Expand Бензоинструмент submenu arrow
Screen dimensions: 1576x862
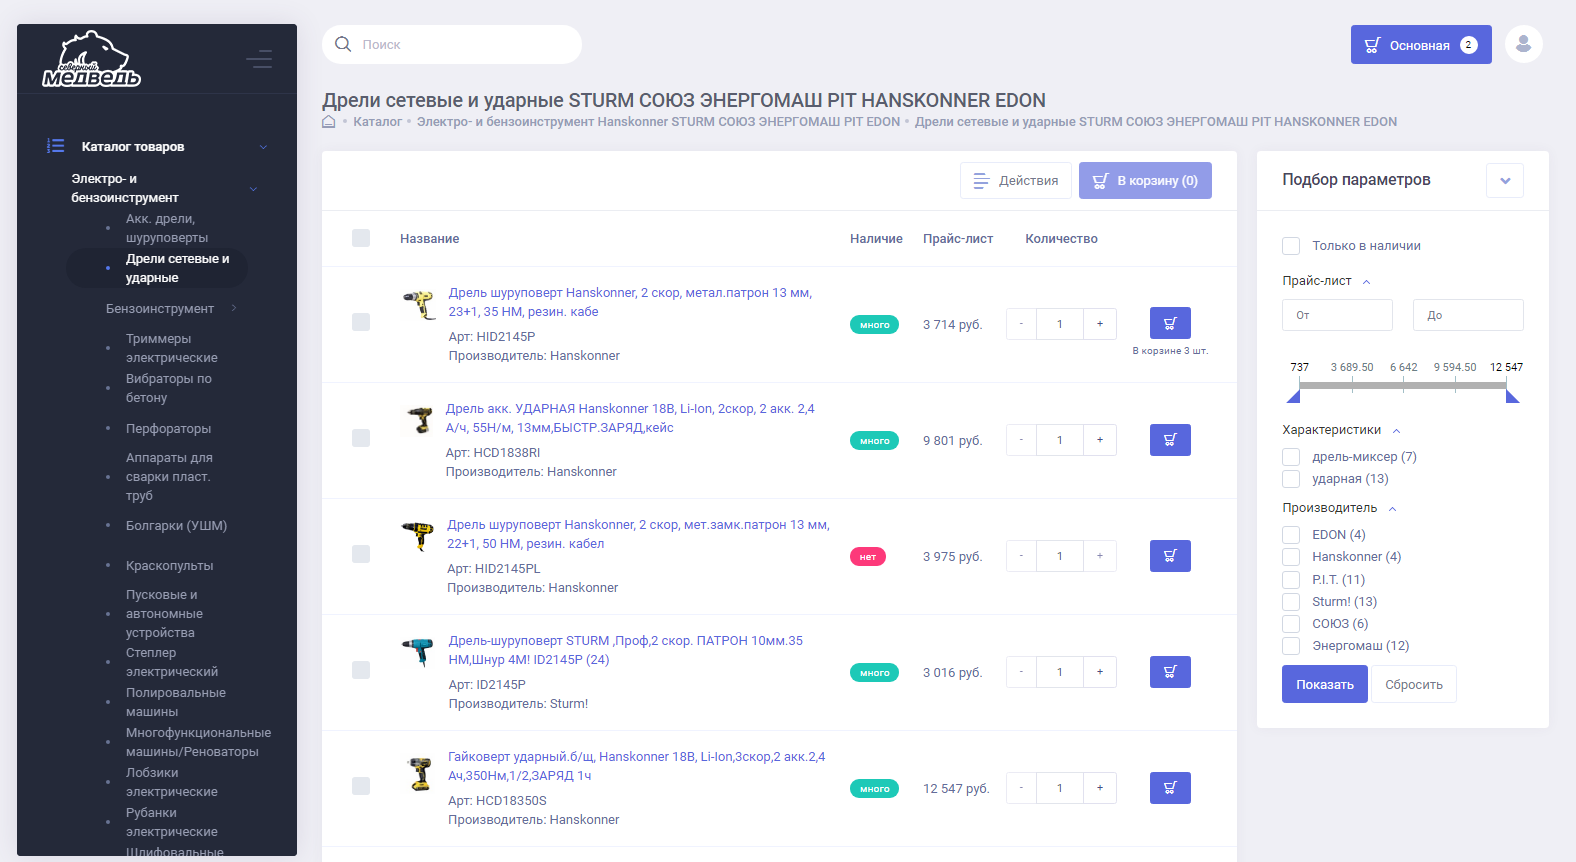(234, 308)
